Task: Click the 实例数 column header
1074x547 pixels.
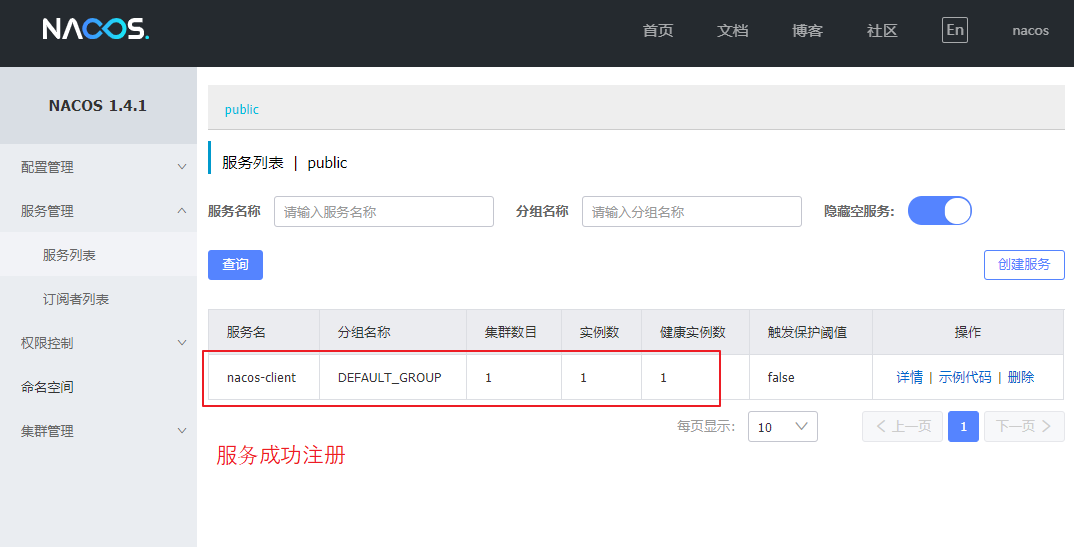Action: point(599,332)
